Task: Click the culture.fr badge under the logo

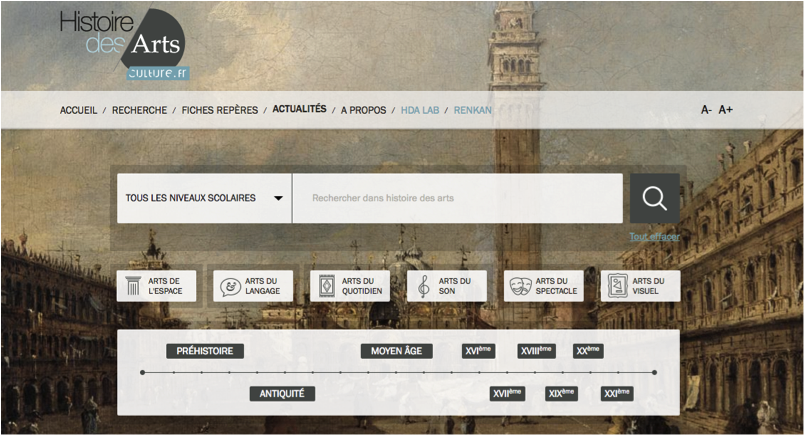Action: 158,73
